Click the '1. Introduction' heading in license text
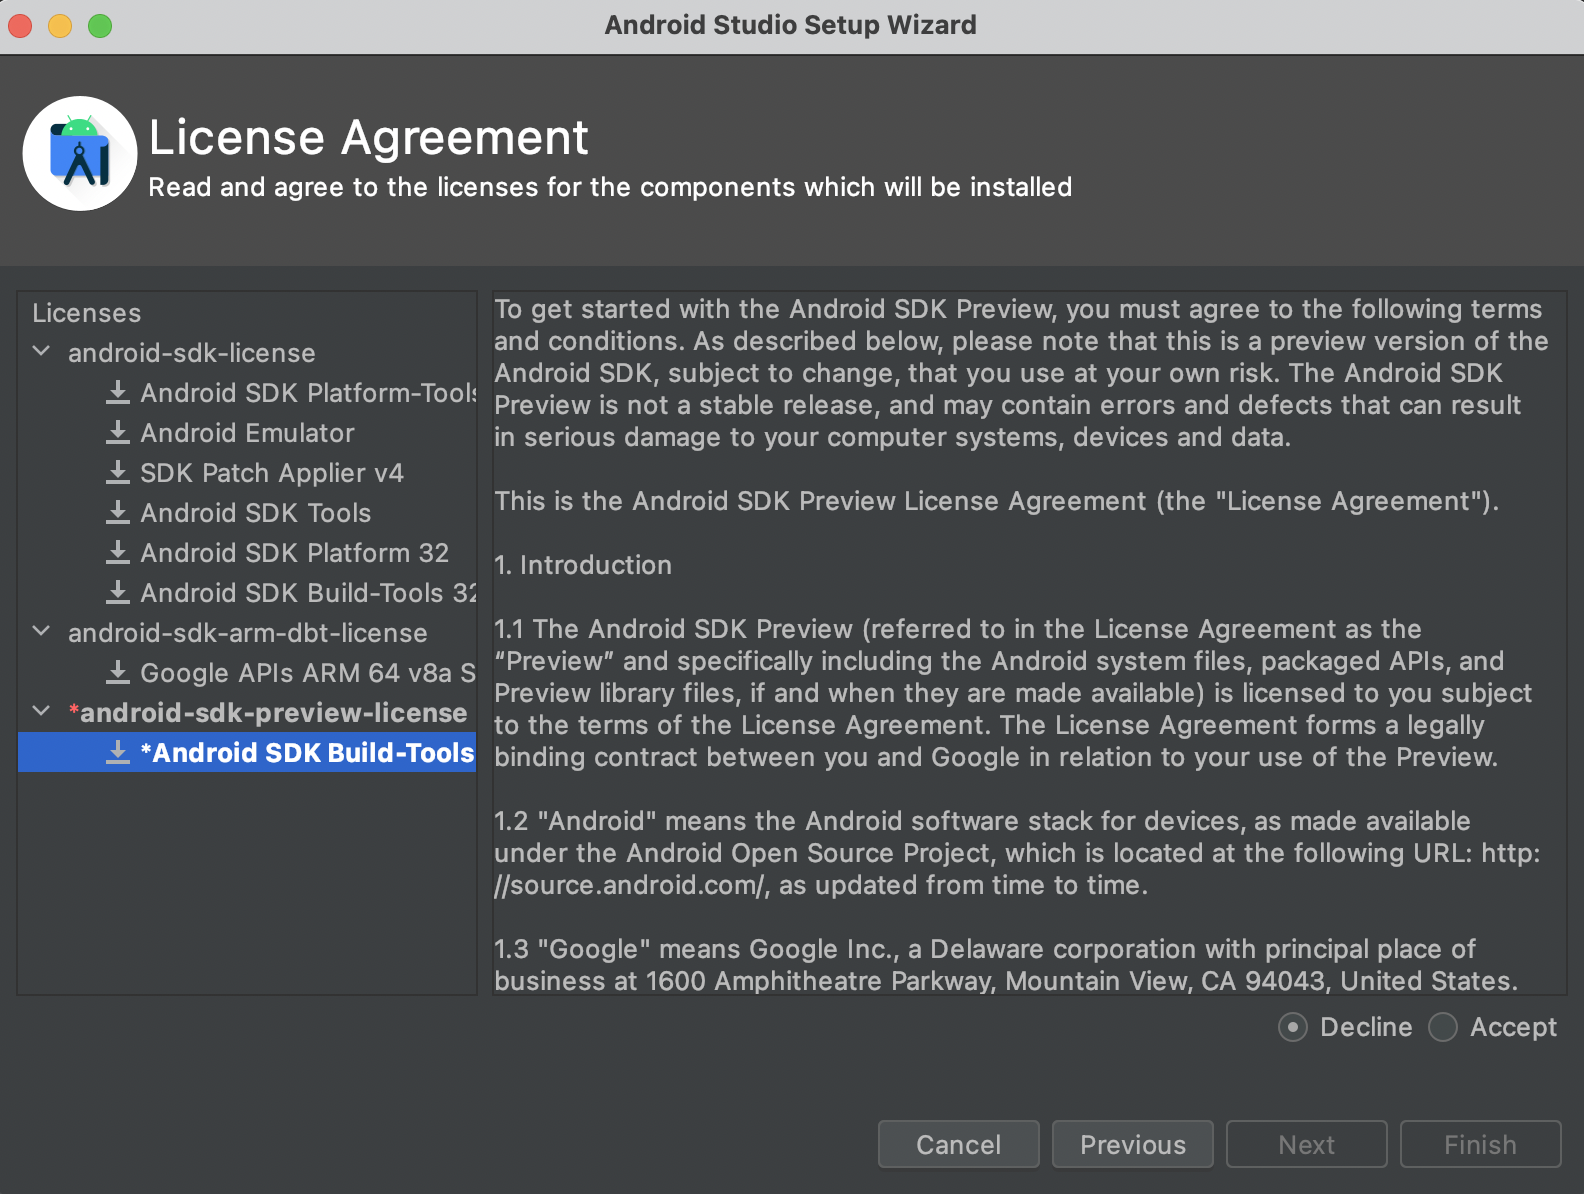The height and width of the screenshot is (1194, 1584). click(x=583, y=565)
